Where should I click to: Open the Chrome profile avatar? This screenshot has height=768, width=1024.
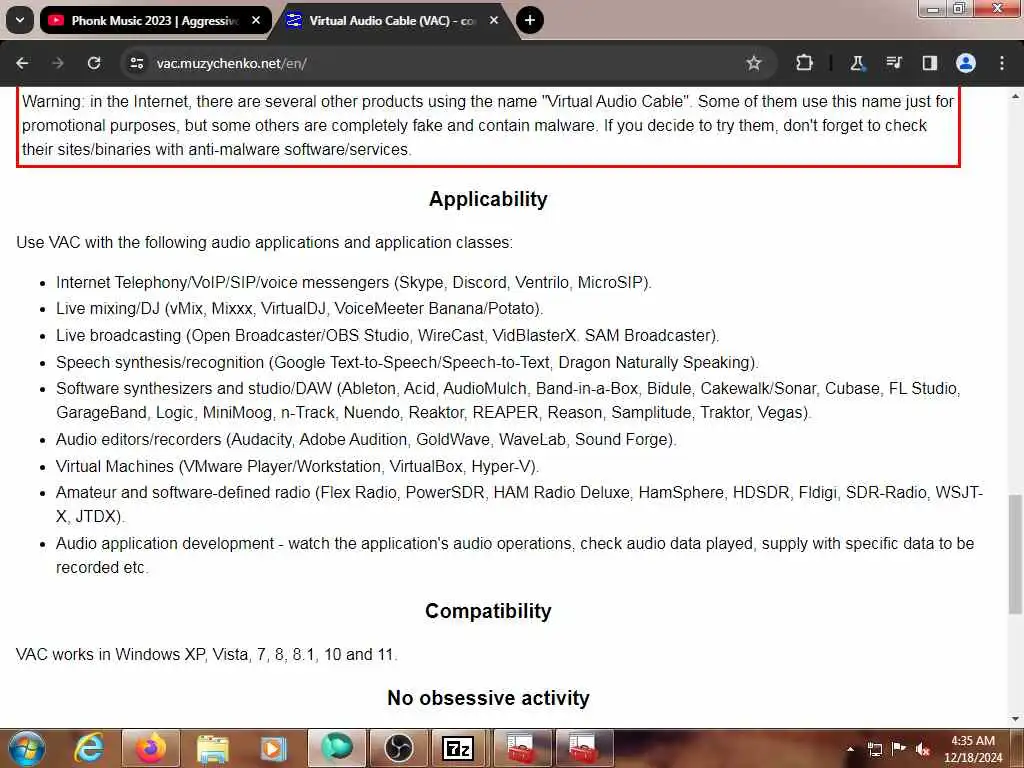pyautogui.click(x=966, y=63)
